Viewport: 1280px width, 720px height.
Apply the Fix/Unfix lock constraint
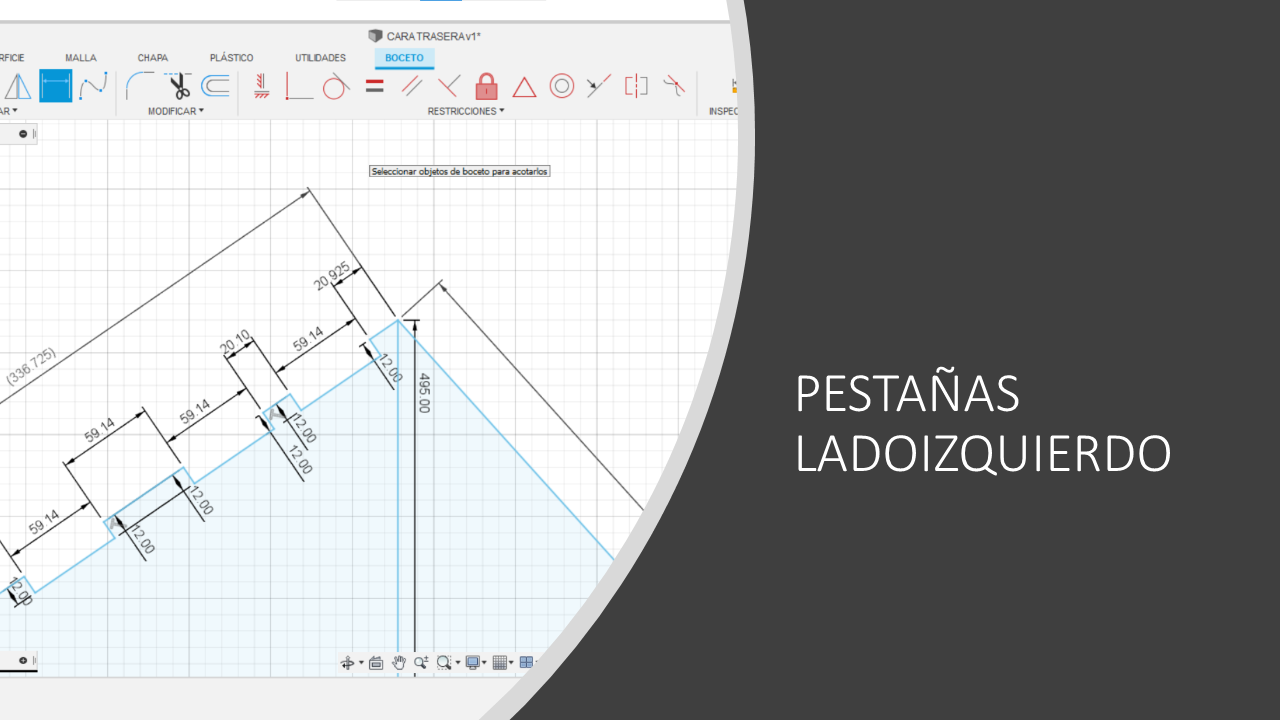[x=486, y=86]
